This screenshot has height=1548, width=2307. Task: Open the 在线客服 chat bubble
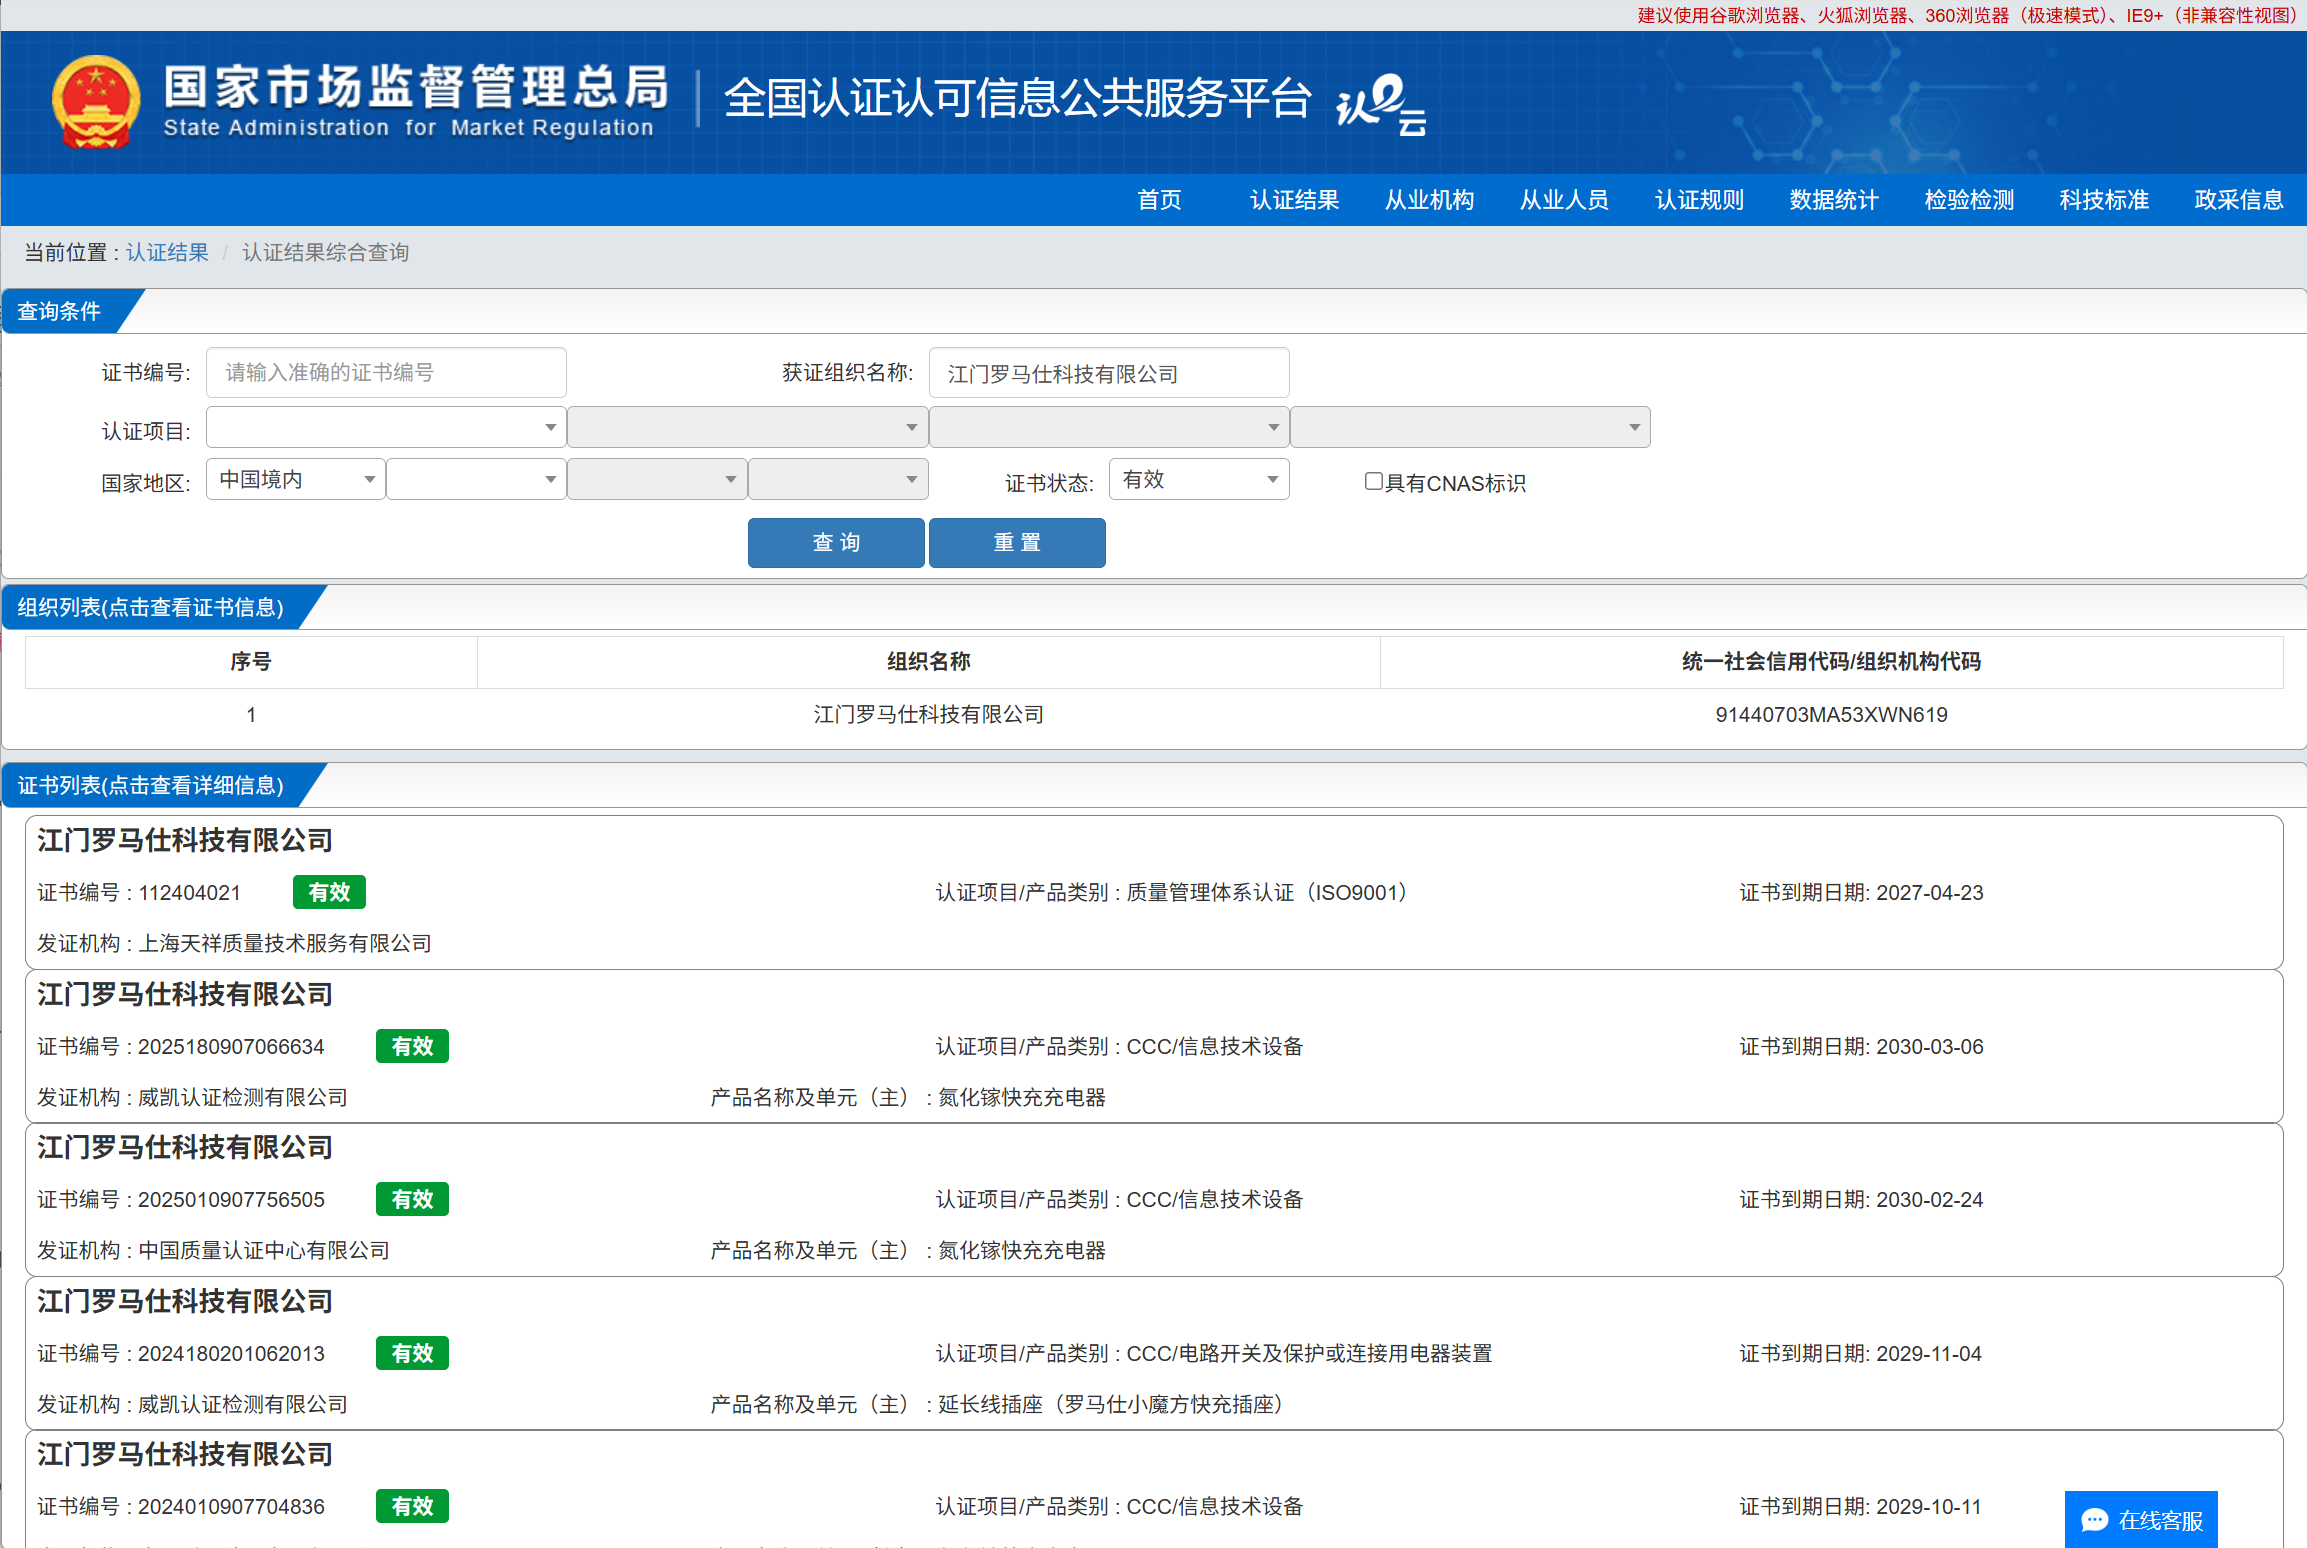(x=2141, y=1520)
